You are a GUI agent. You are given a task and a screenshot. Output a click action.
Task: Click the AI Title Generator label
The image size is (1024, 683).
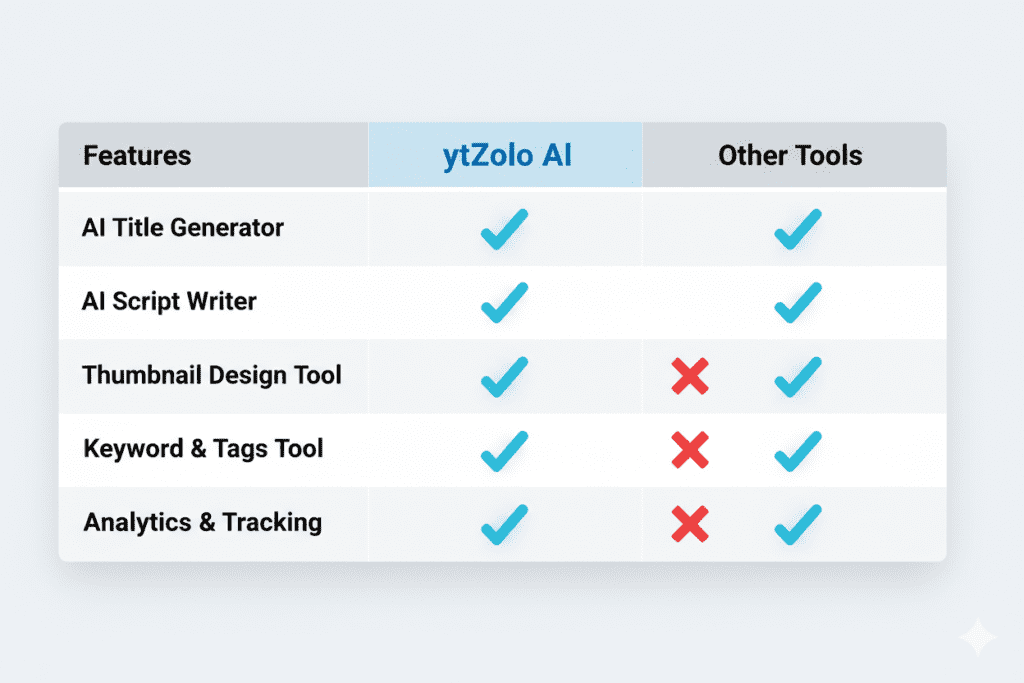click(183, 228)
